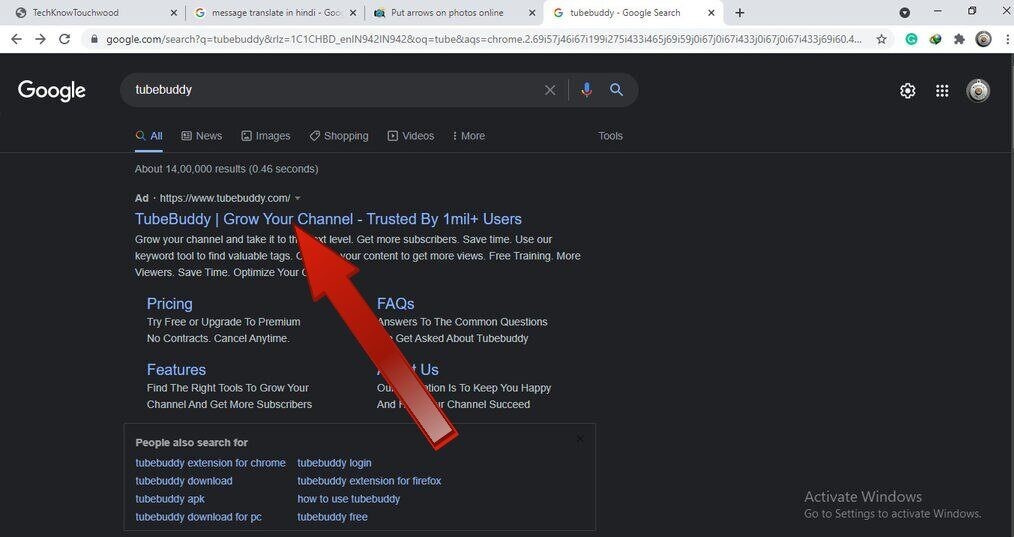Click tubebuddy free suggestion

click(332, 517)
